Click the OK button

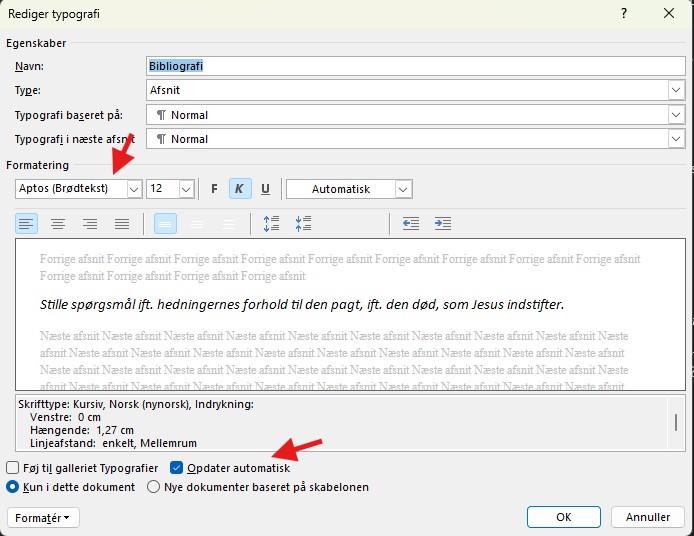564,517
